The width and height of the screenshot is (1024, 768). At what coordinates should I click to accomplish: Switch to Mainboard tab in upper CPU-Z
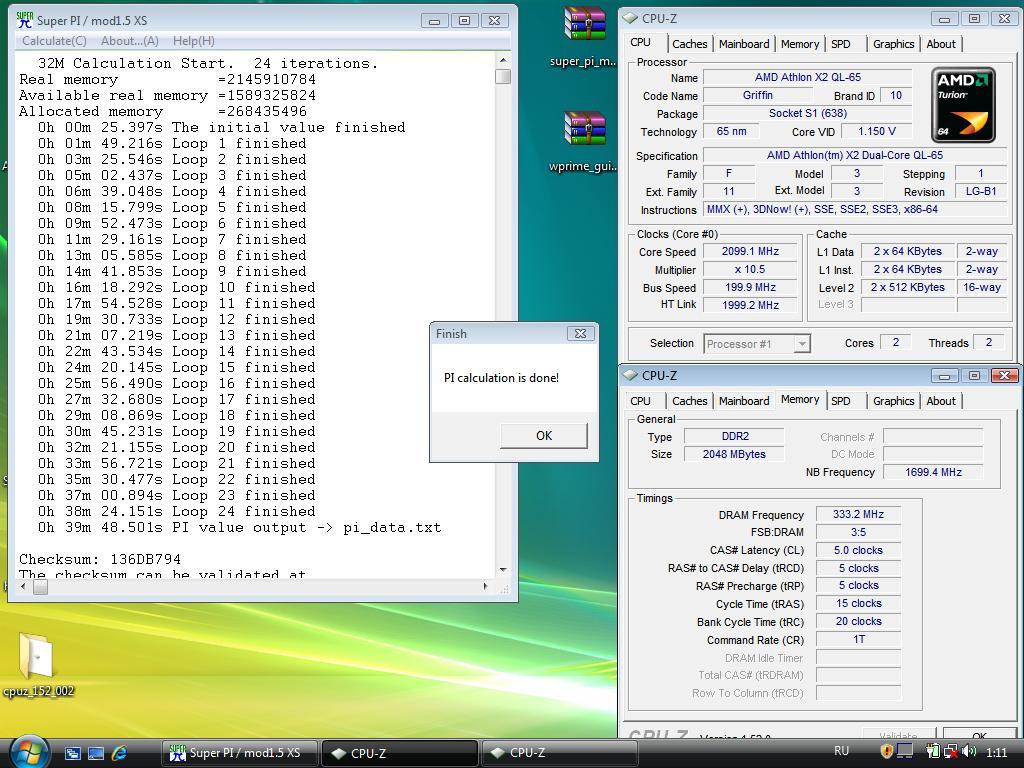point(744,44)
